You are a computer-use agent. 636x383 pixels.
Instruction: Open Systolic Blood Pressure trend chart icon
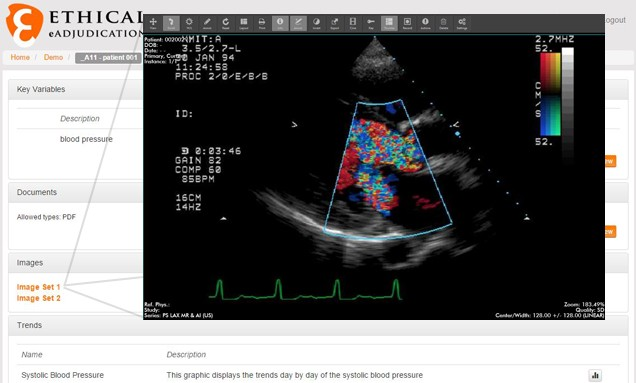pyautogui.click(x=595, y=375)
